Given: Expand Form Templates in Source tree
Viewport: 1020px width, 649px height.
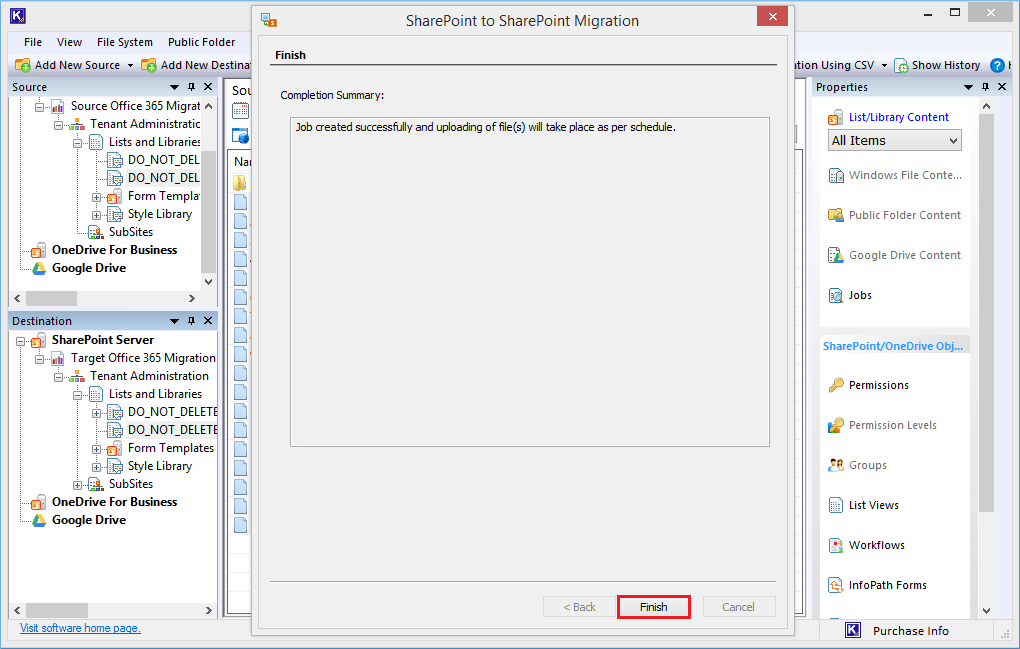Looking at the screenshot, I should pos(96,197).
